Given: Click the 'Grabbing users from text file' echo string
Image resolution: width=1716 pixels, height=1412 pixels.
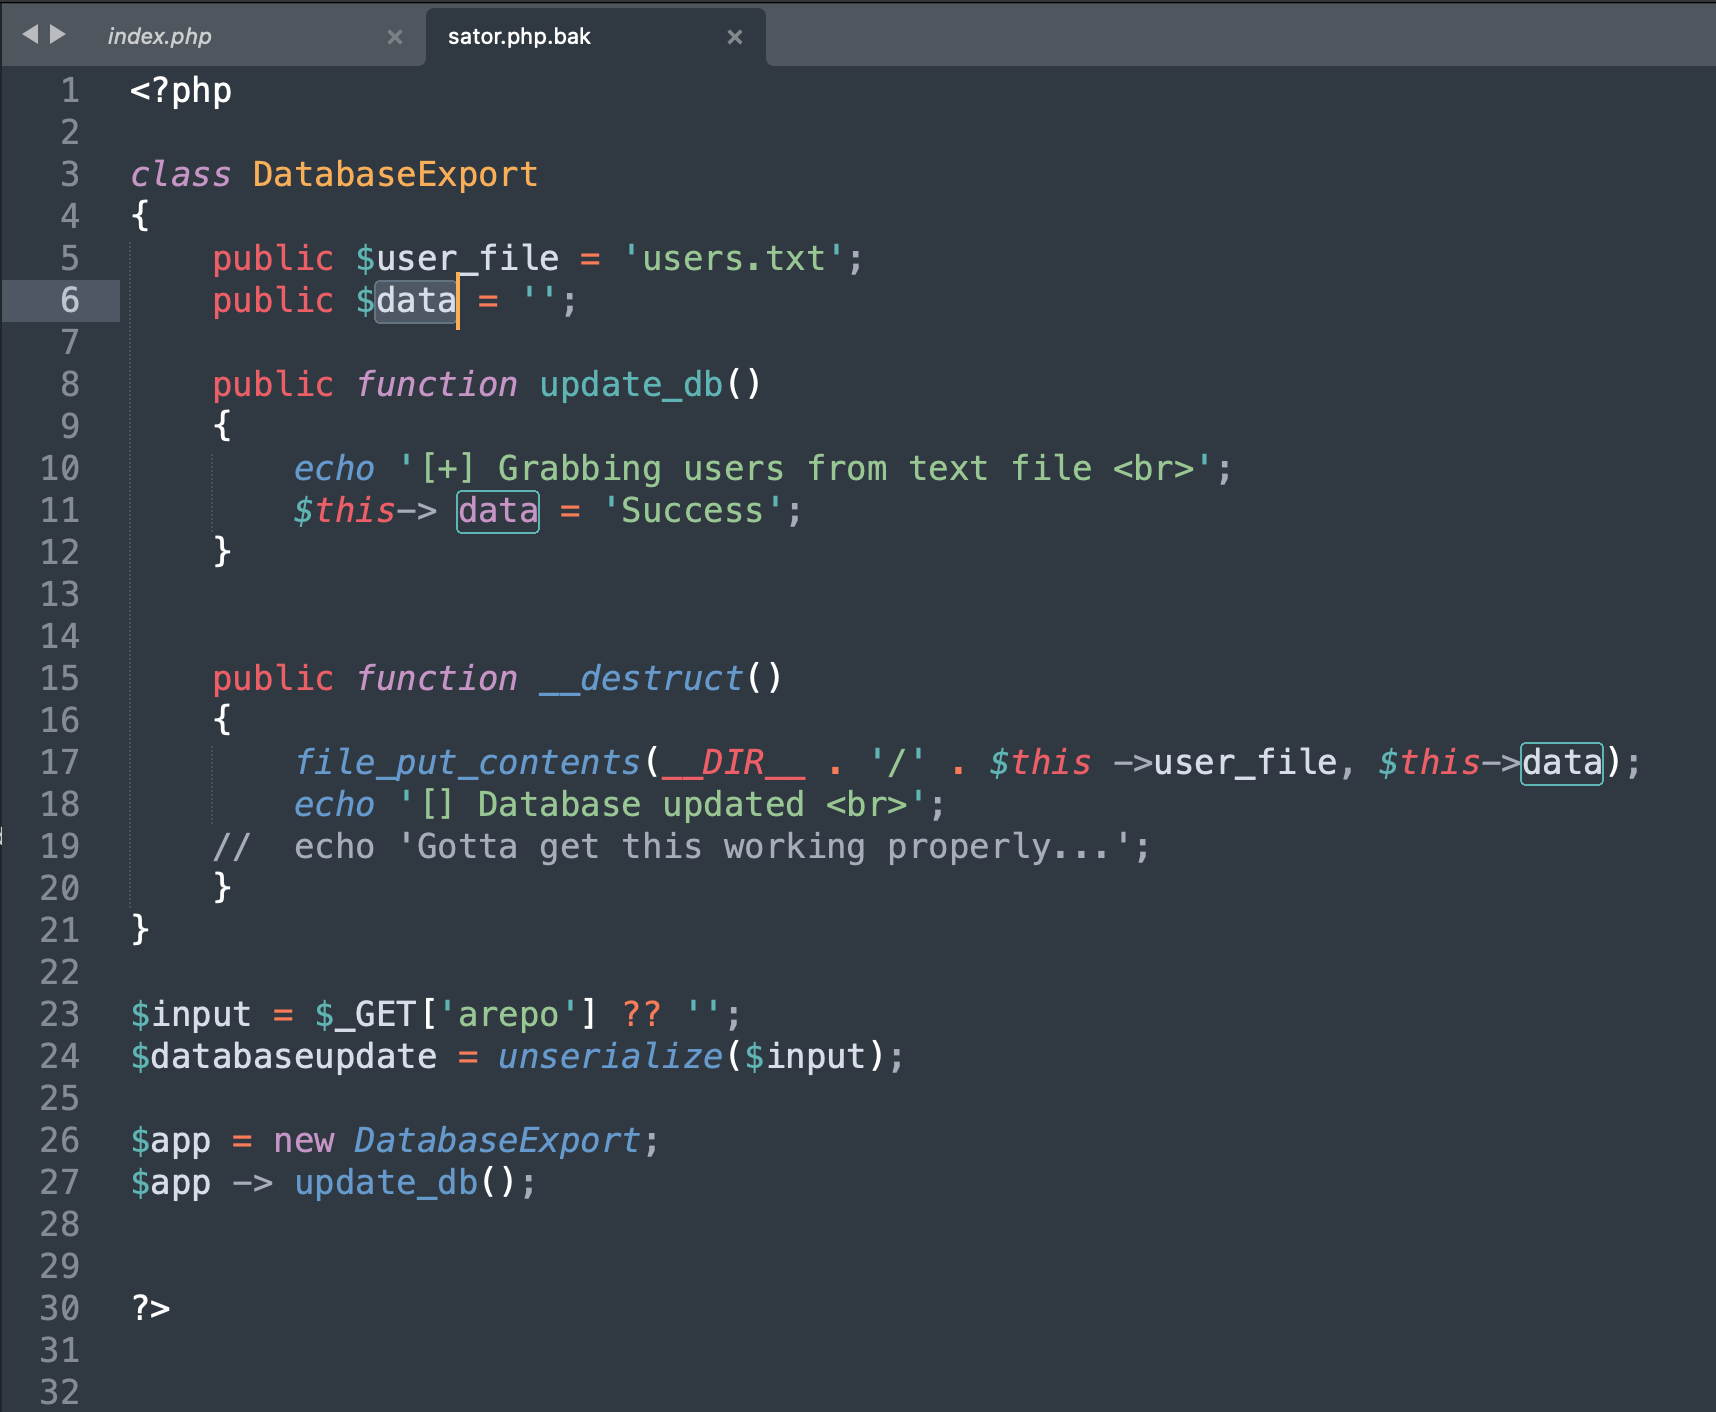Looking at the screenshot, I should click(805, 469).
